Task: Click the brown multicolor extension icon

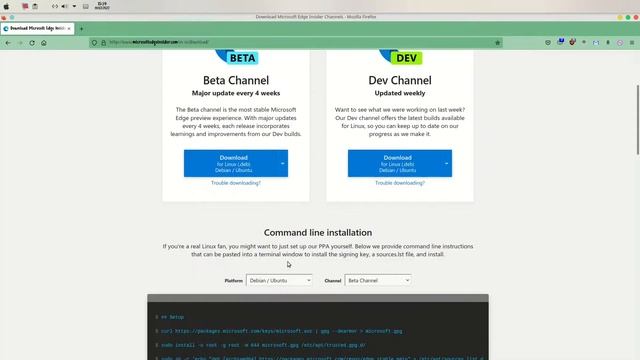Action: [x=573, y=42]
